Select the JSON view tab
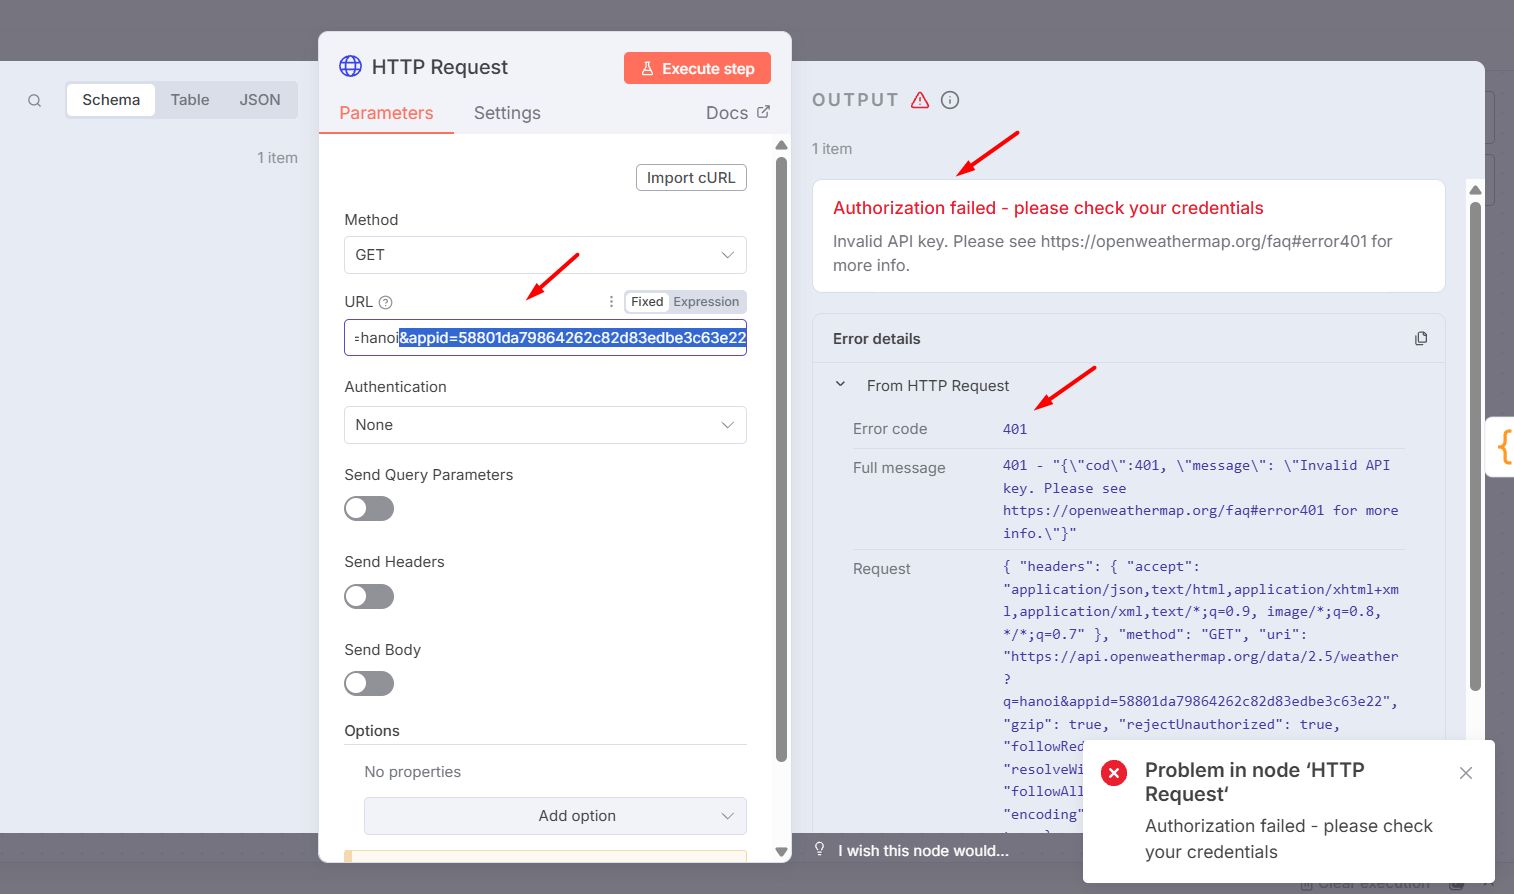Image resolution: width=1514 pixels, height=894 pixels. [260, 100]
